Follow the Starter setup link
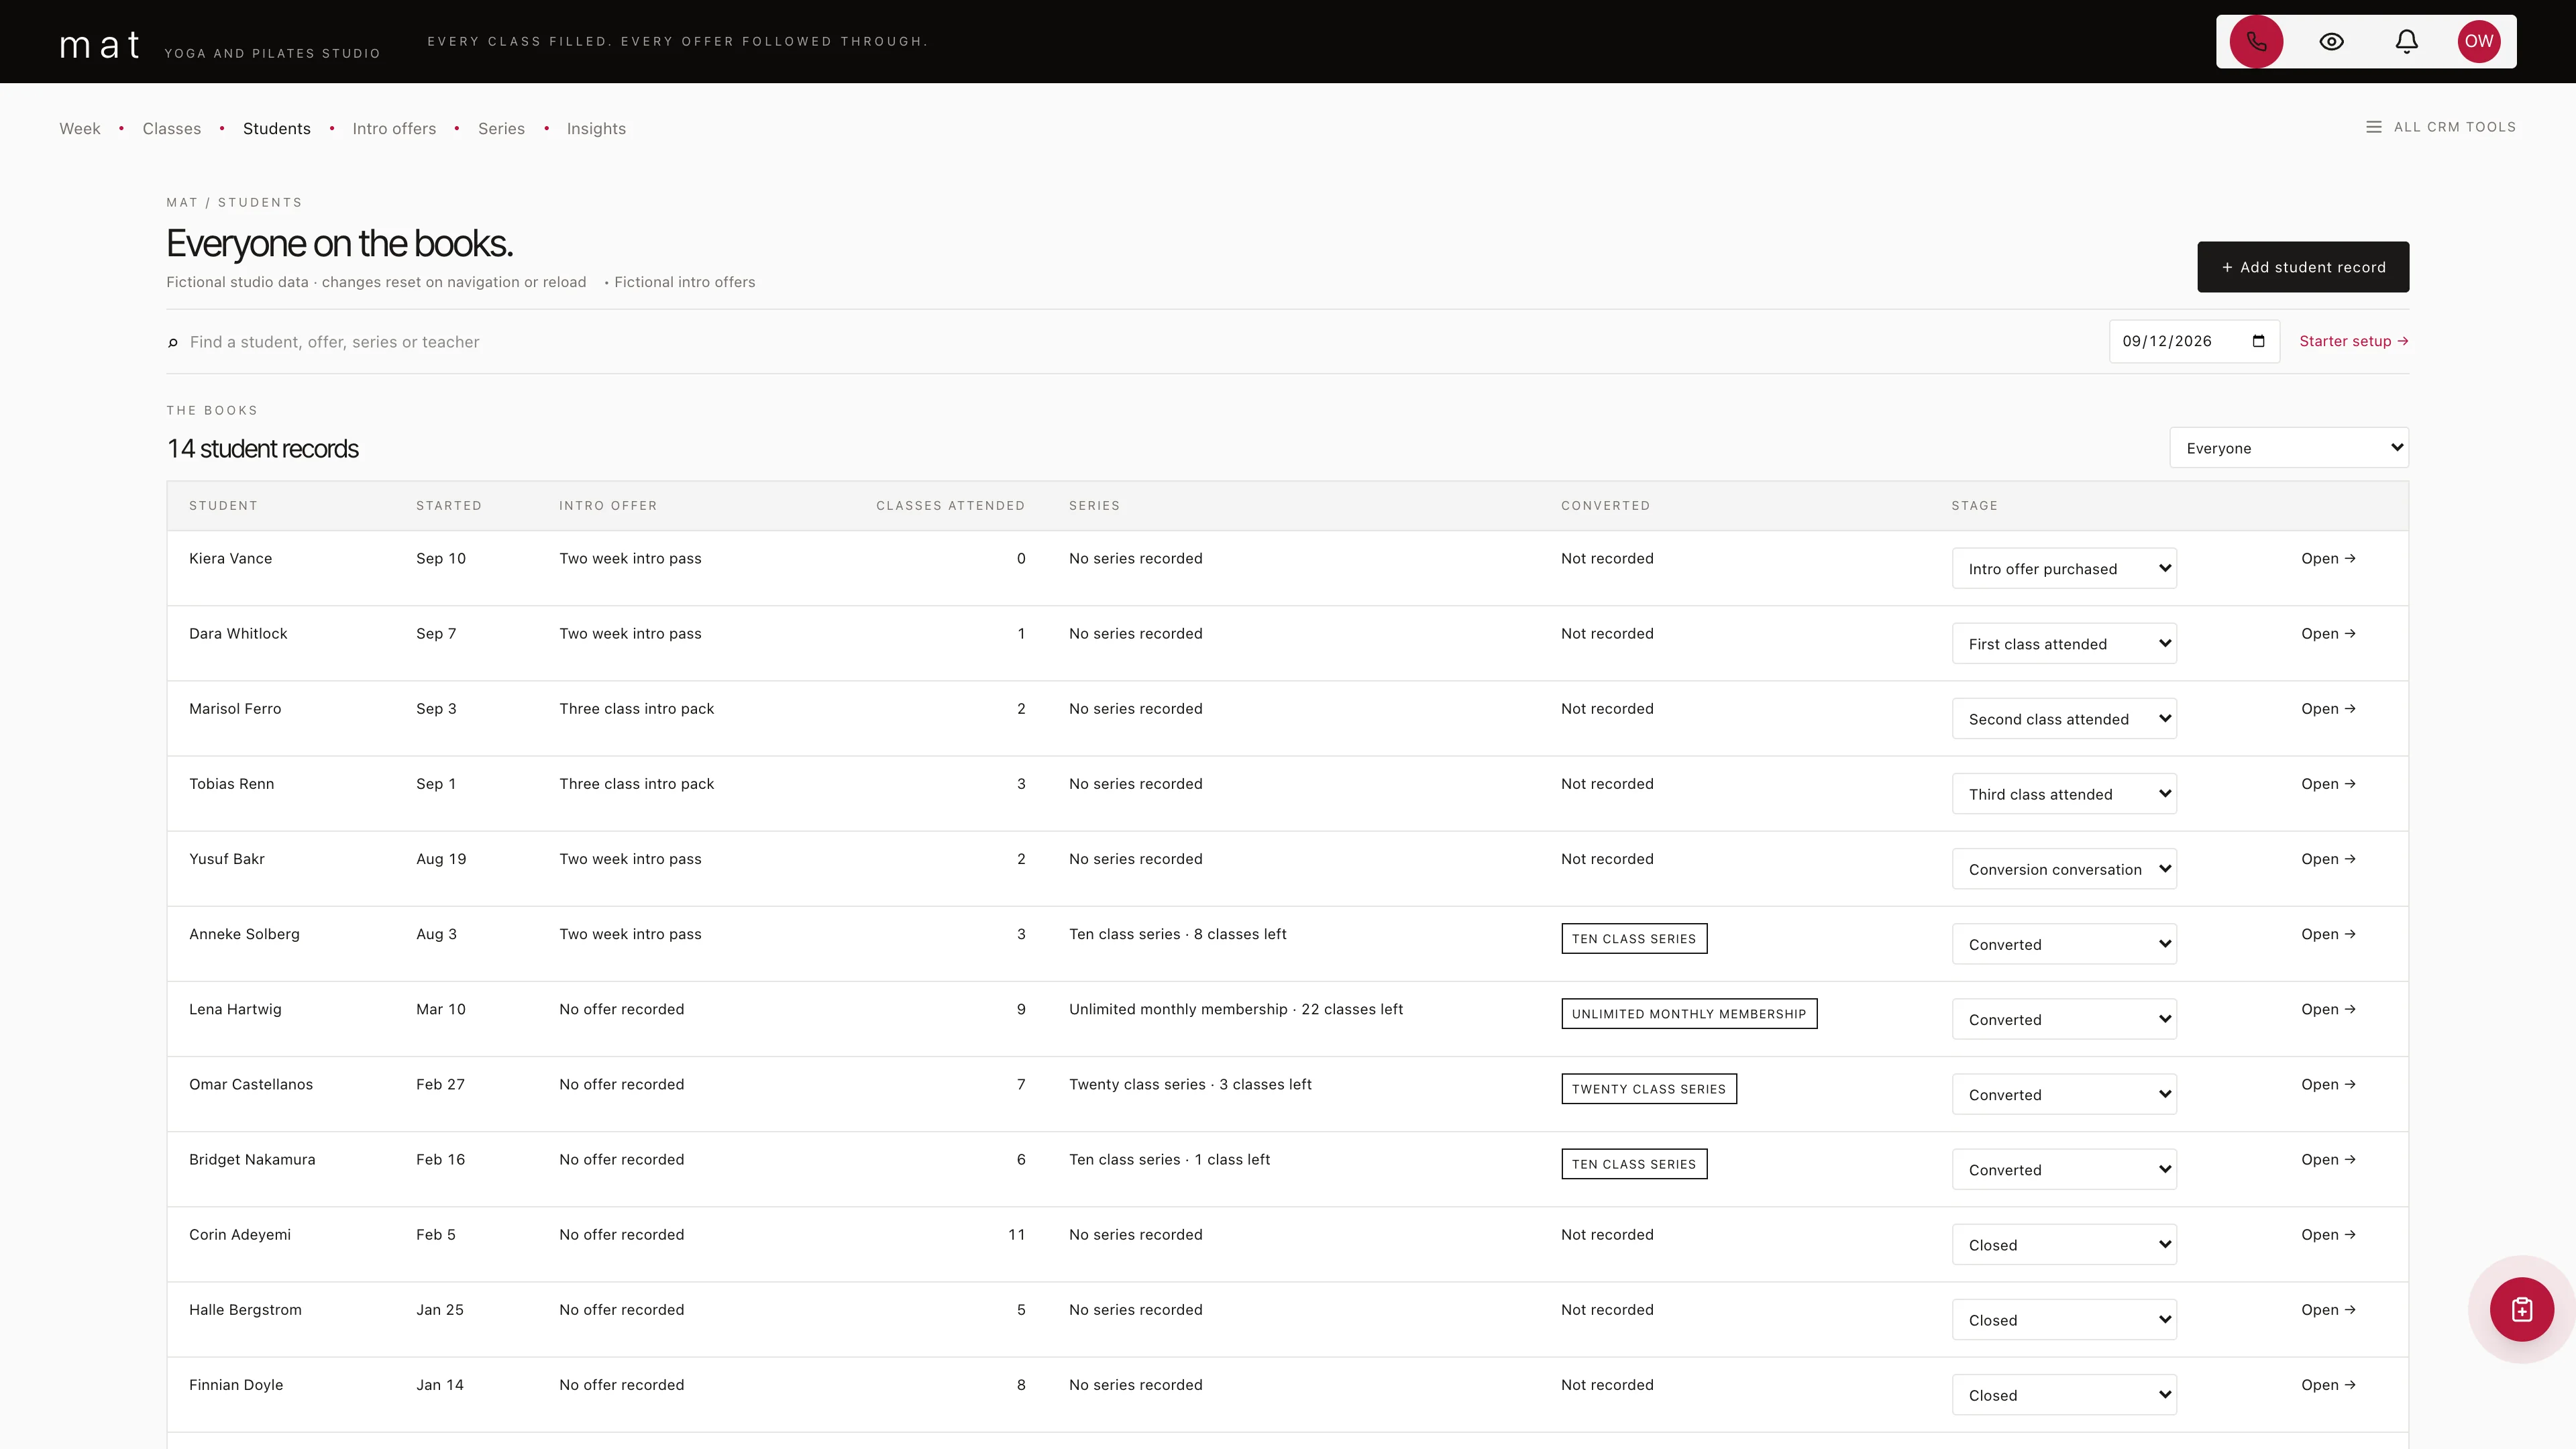 click(2353, 341)
